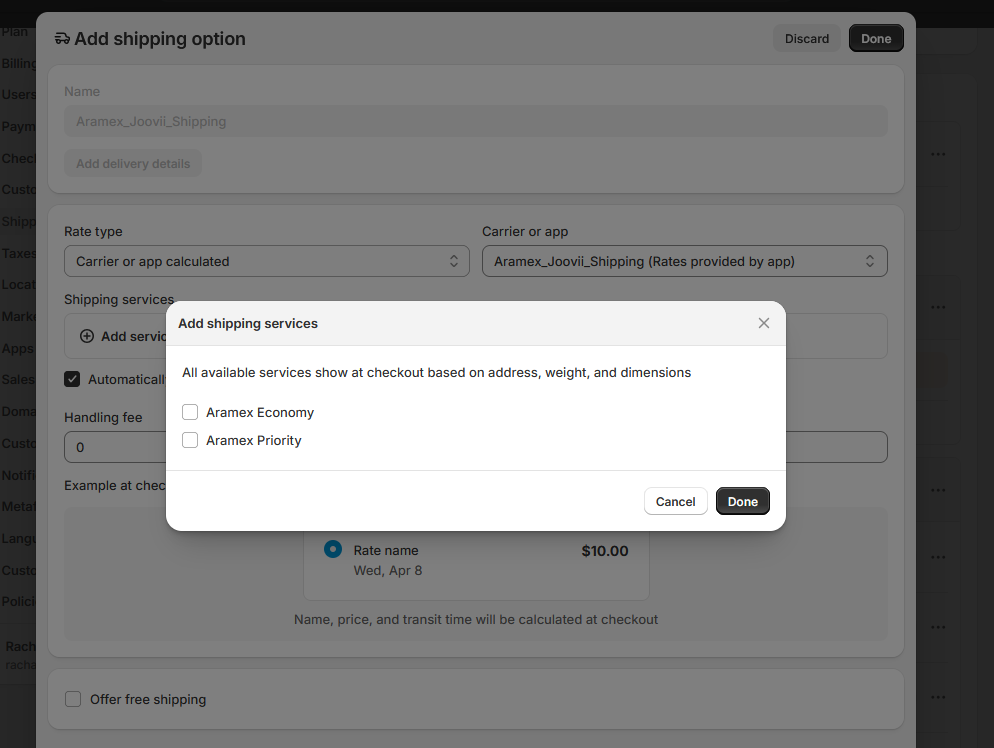
Task: Click the Aramex Economy label
Action: click(x=260, y=413)
